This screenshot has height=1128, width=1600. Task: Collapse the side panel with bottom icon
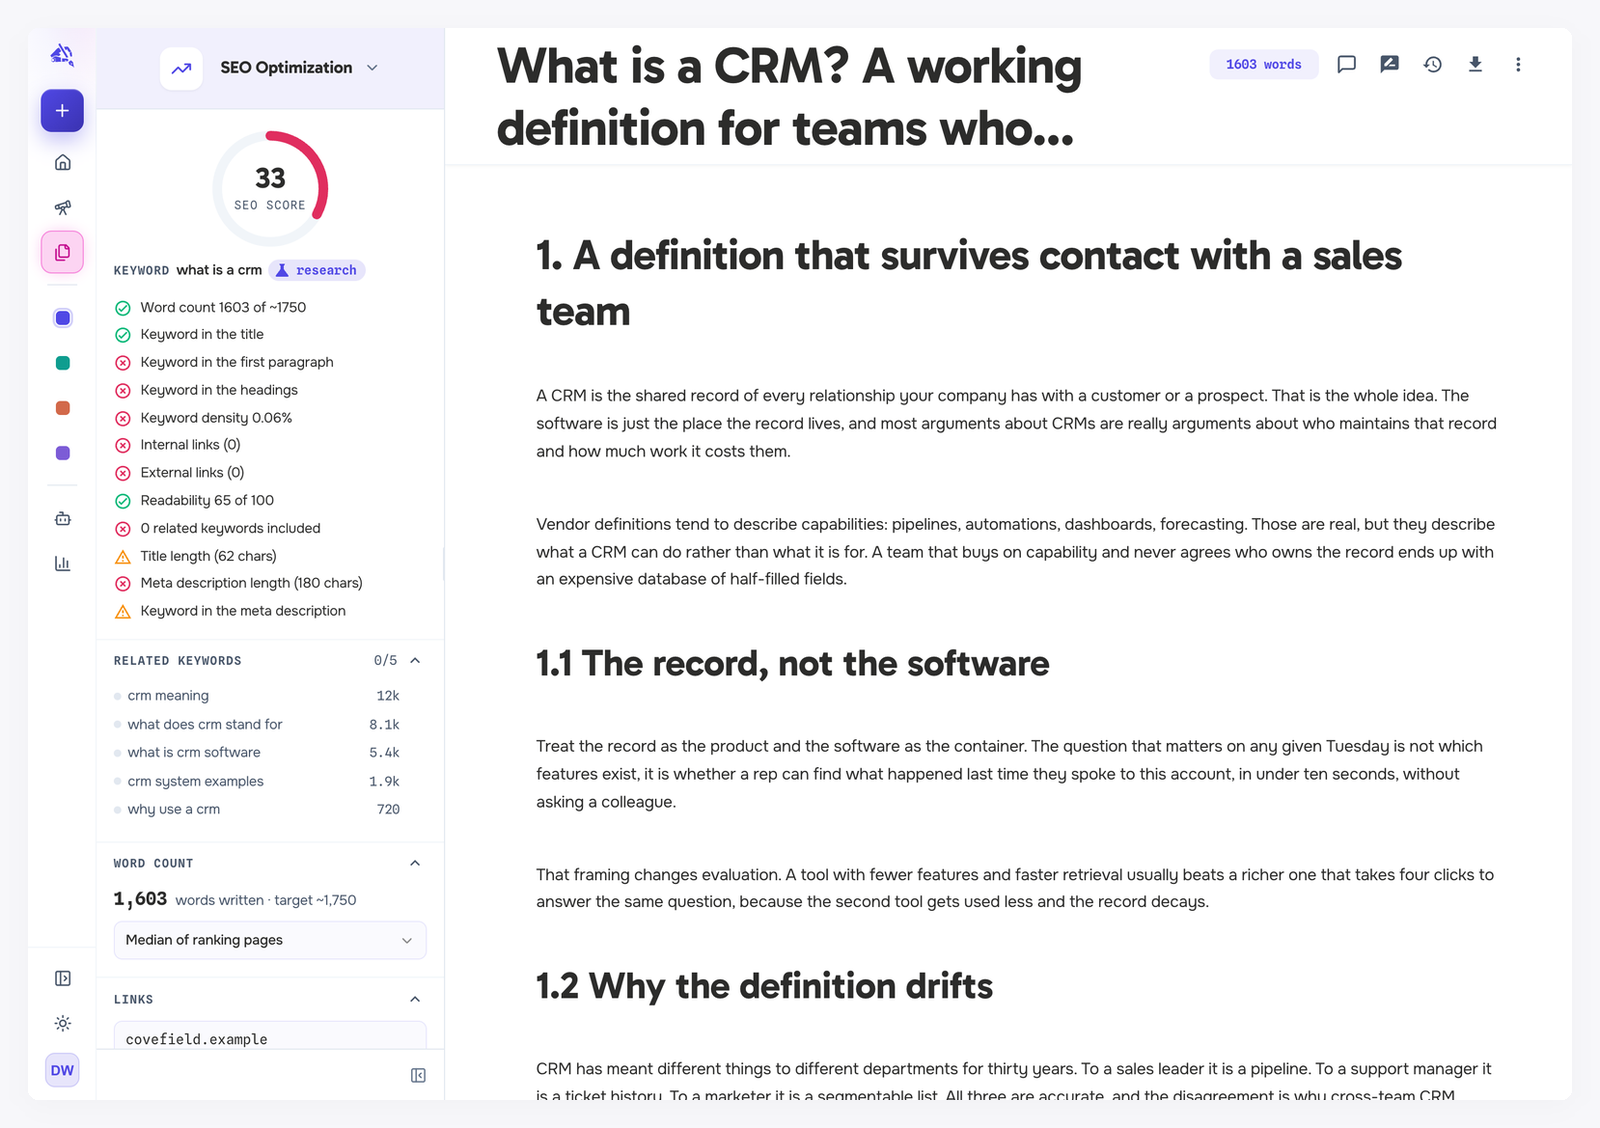[418, 1075]
